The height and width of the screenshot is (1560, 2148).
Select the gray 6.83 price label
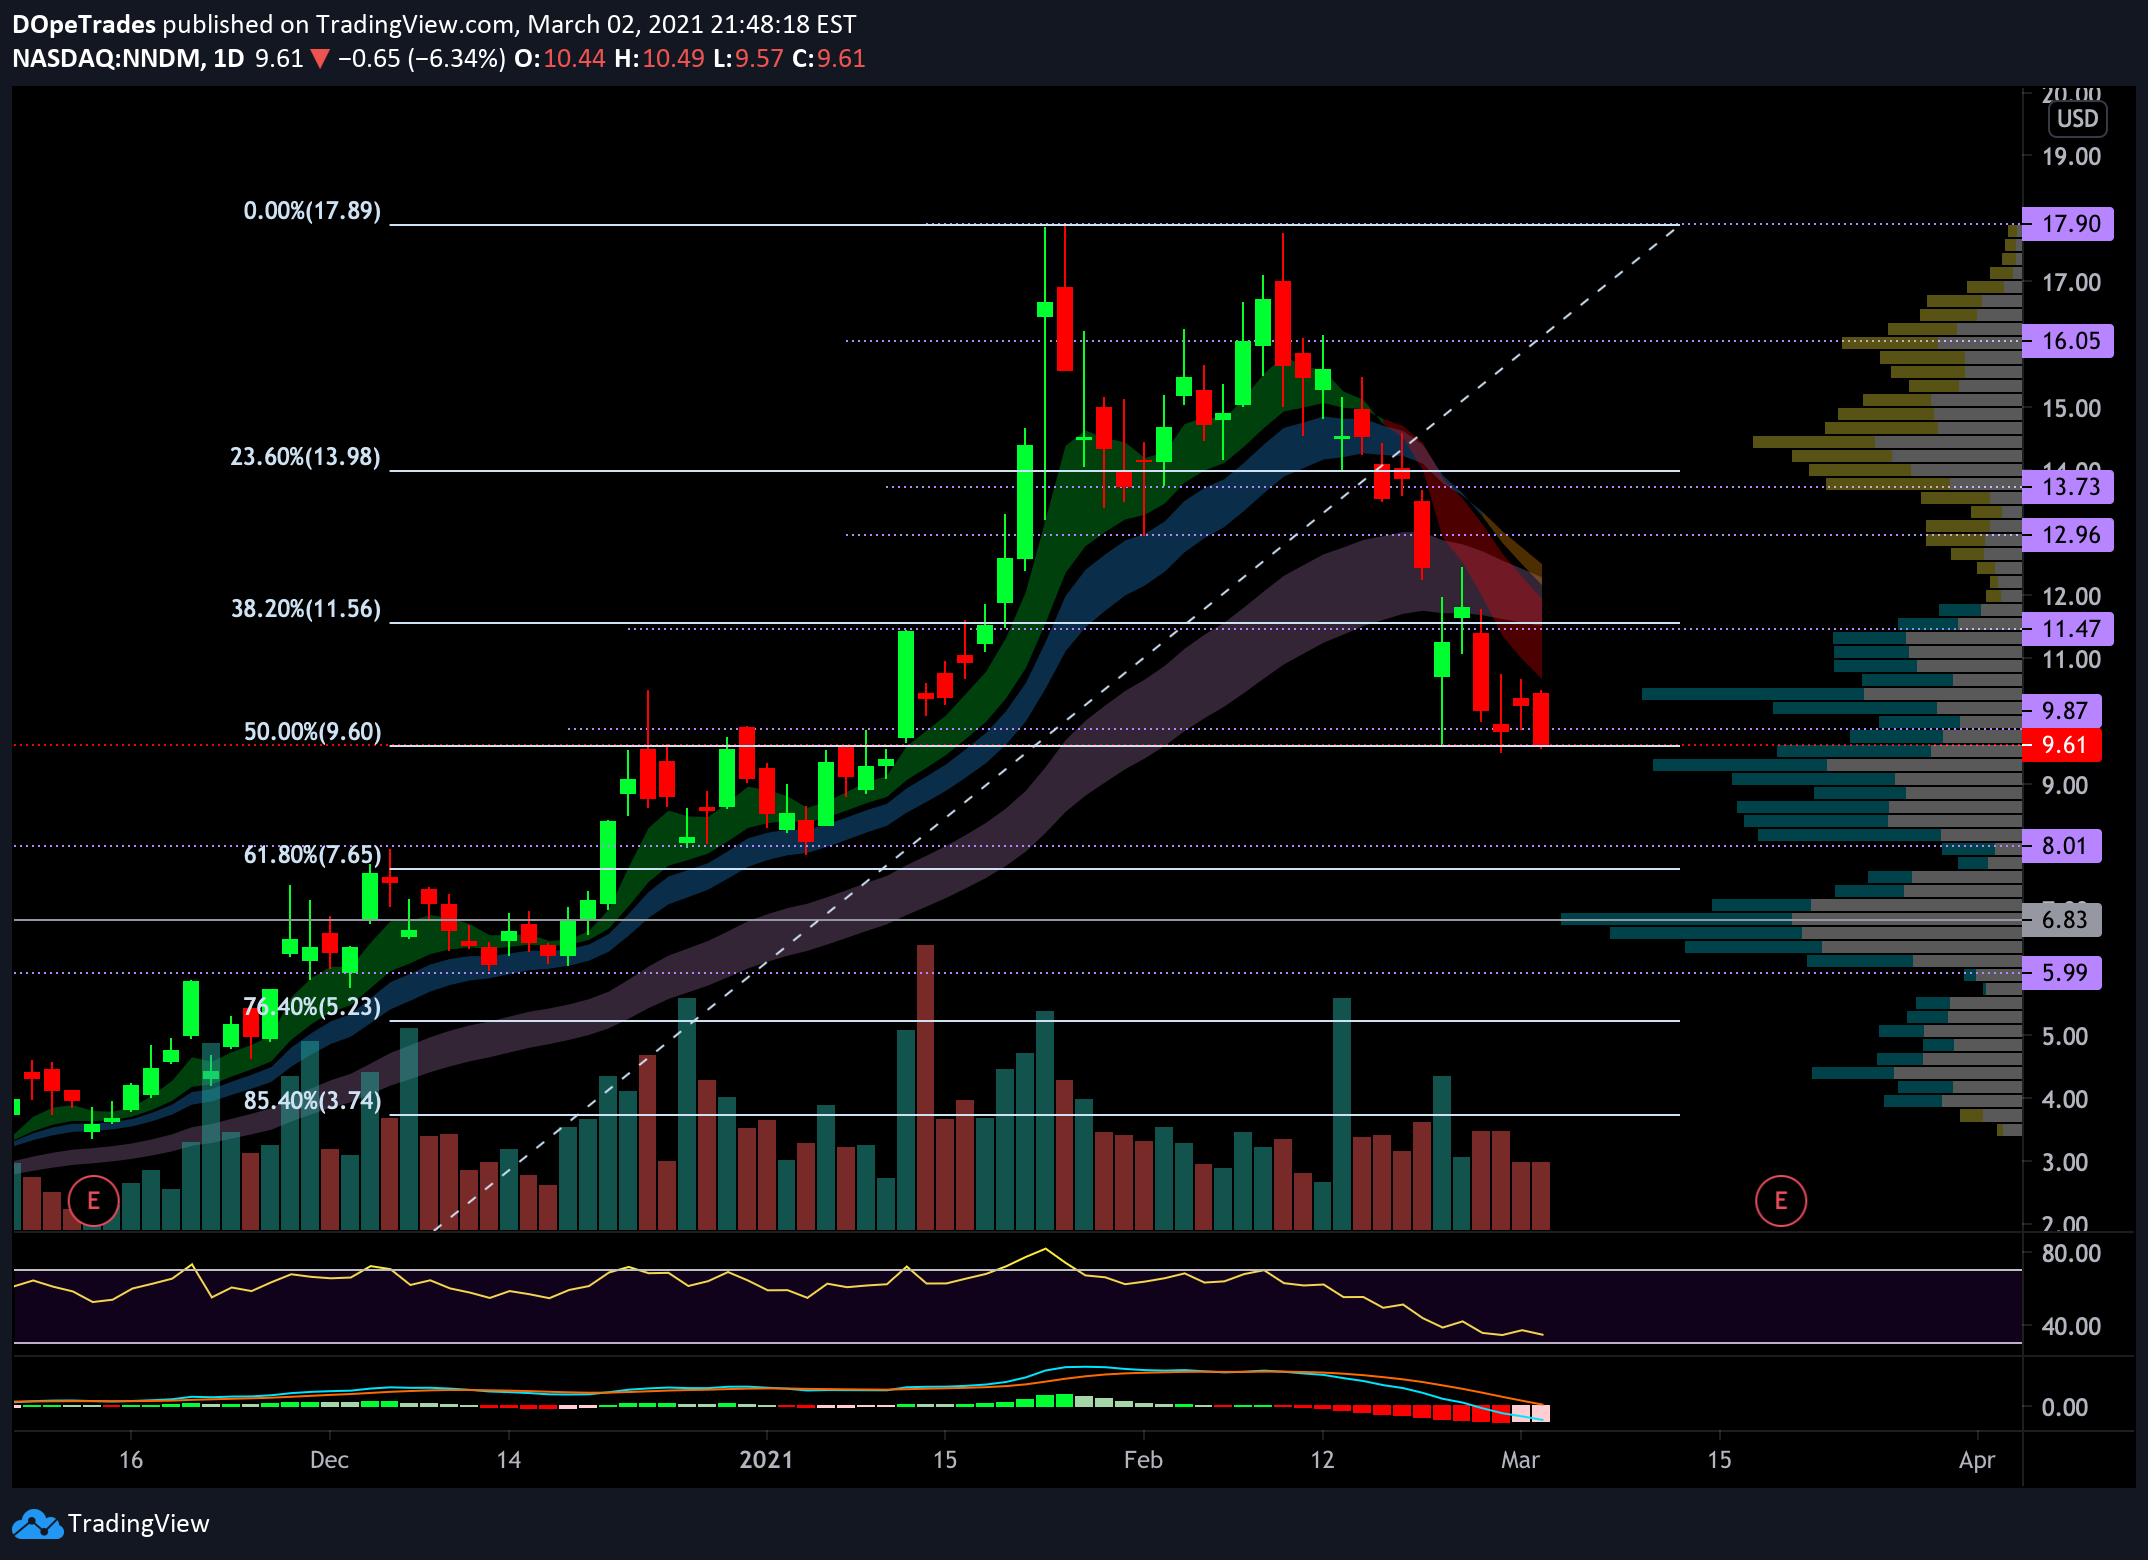(2062, 920)
